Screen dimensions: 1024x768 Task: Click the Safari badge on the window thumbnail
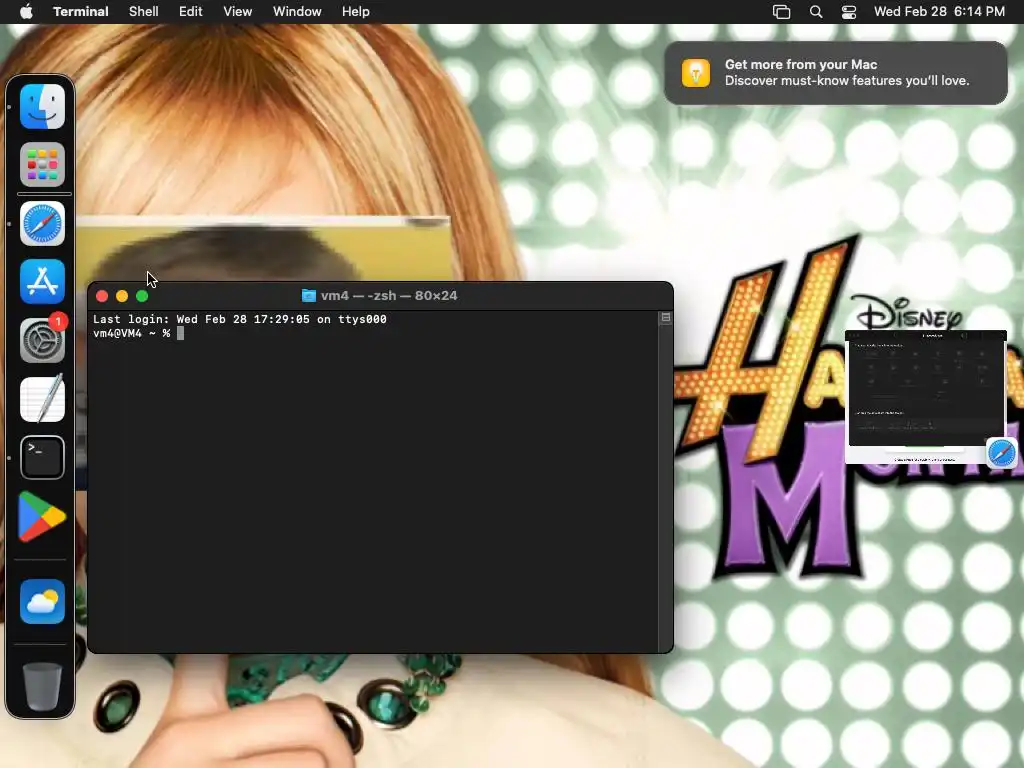pos(1001,453)
